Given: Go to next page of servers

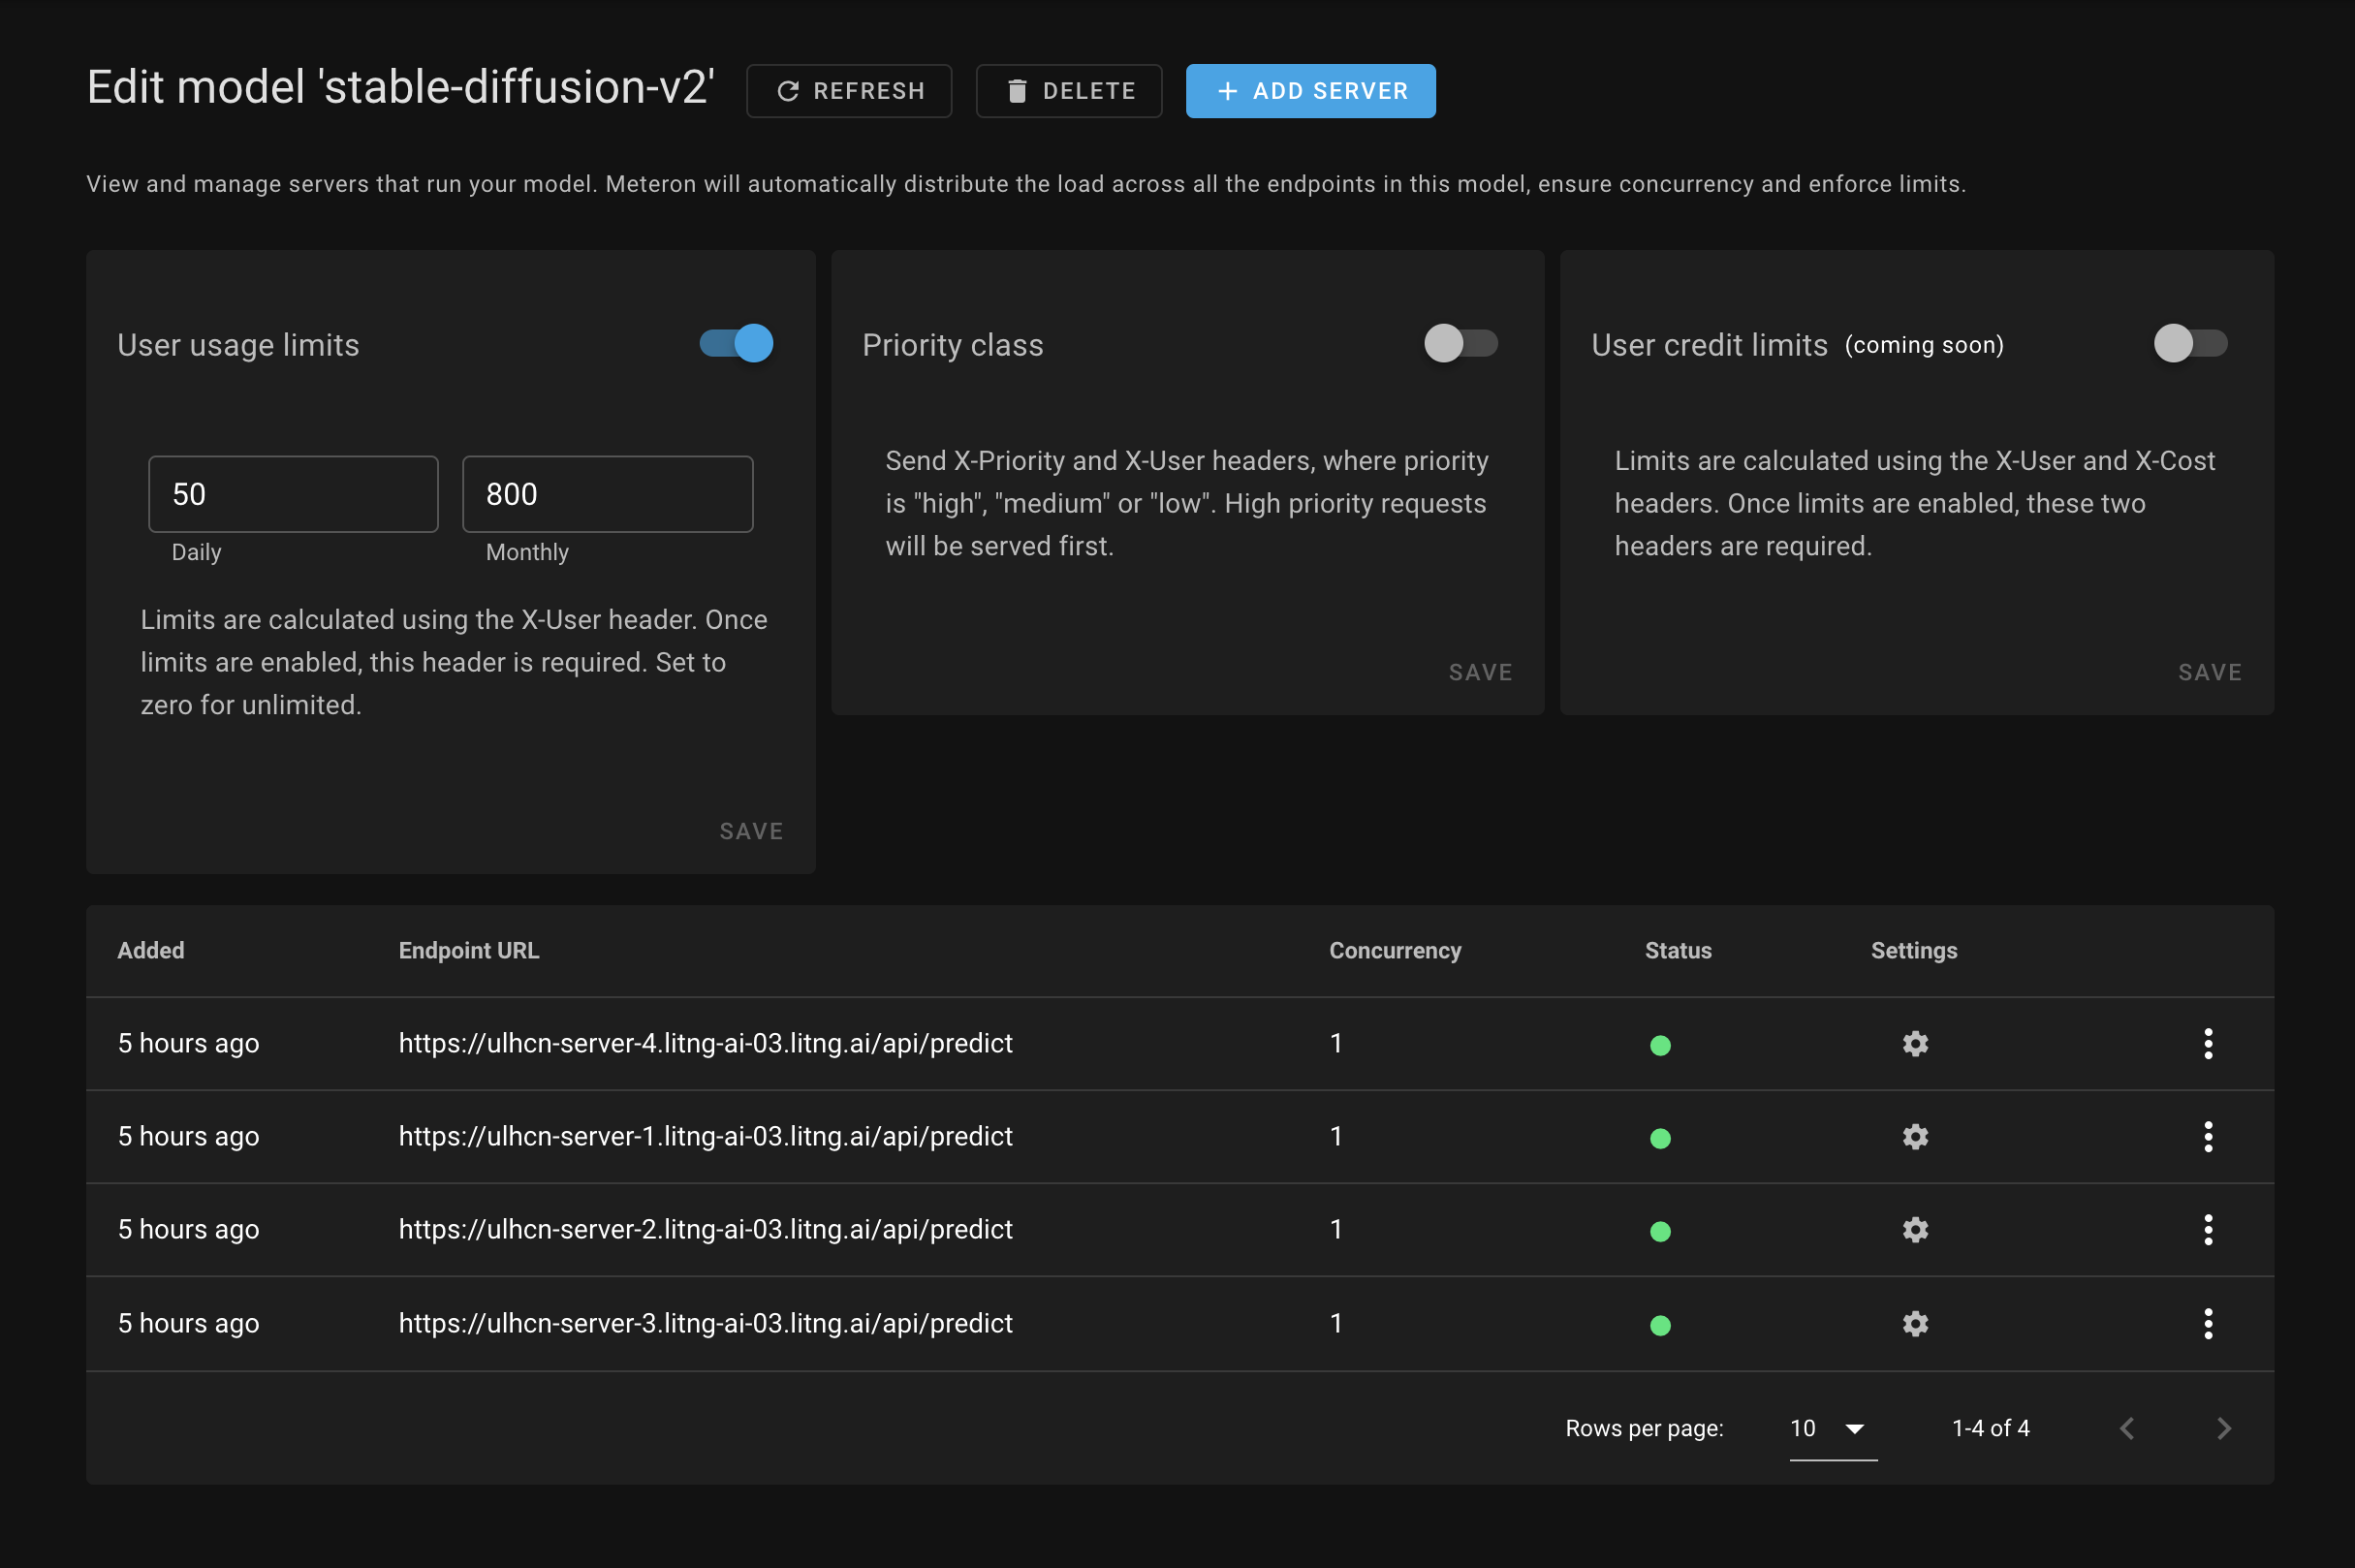Looking at the screenshot, I should 2223,1428.
